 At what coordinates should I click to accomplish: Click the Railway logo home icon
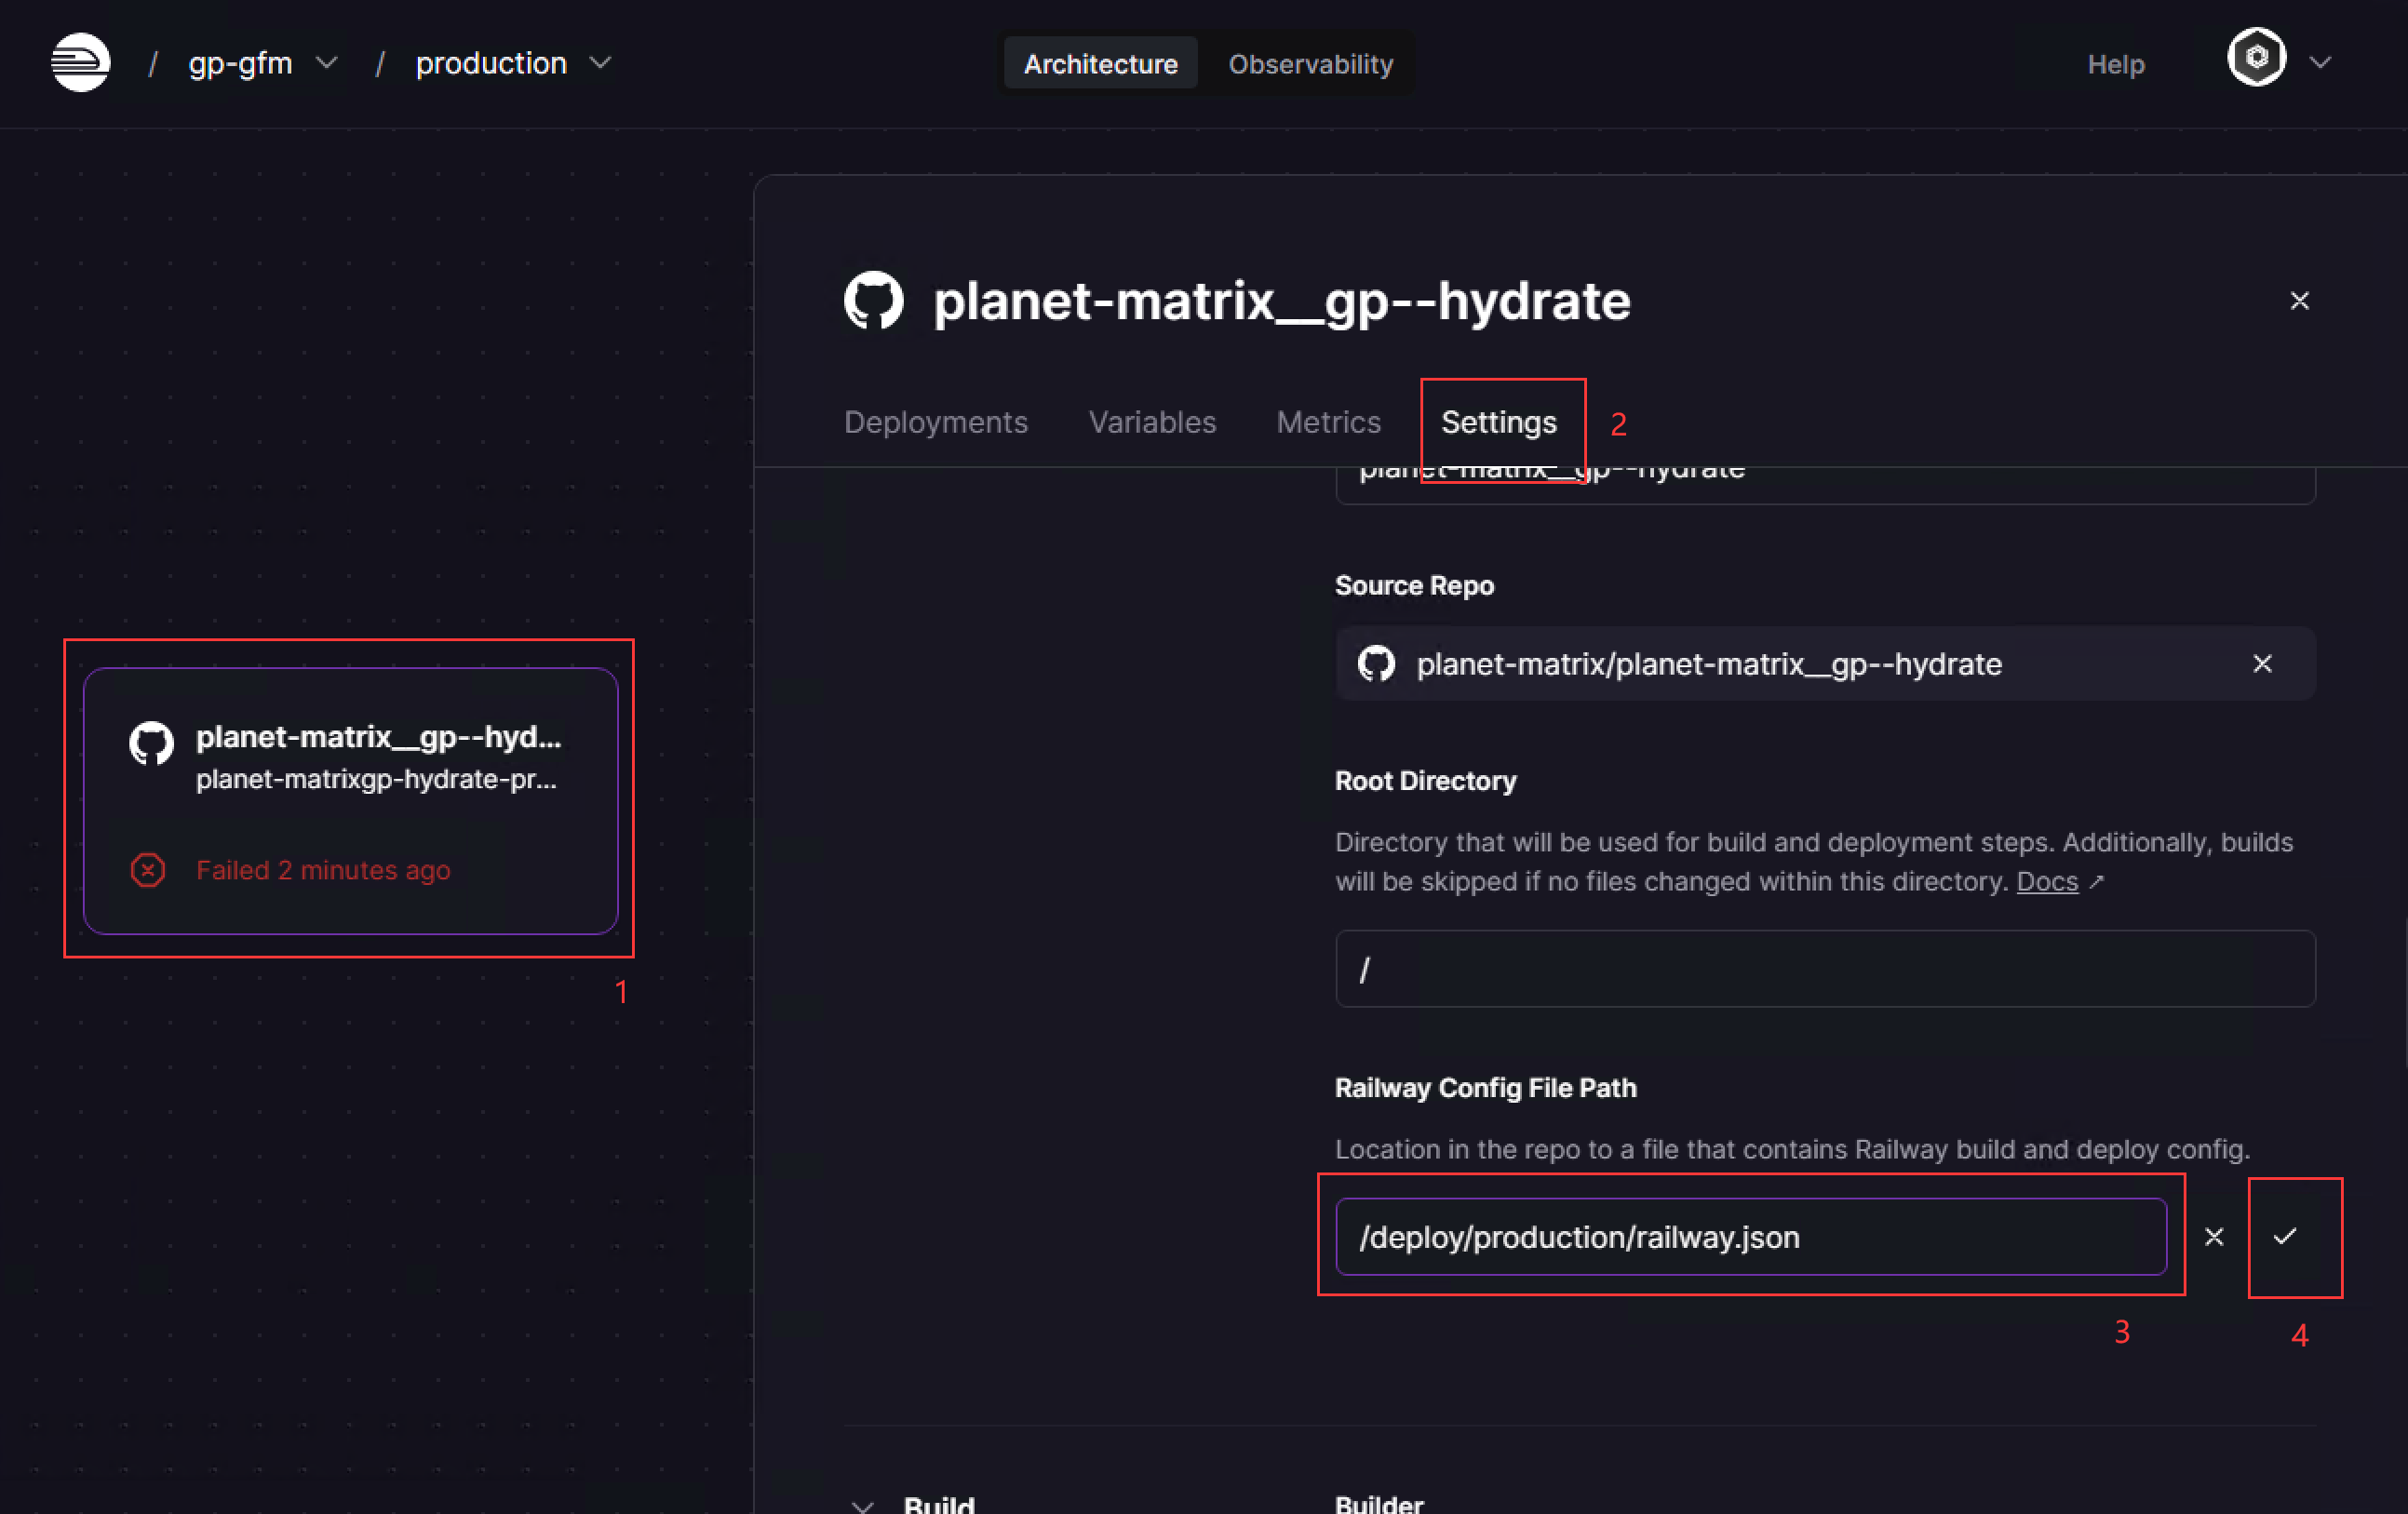coord(80,62)
